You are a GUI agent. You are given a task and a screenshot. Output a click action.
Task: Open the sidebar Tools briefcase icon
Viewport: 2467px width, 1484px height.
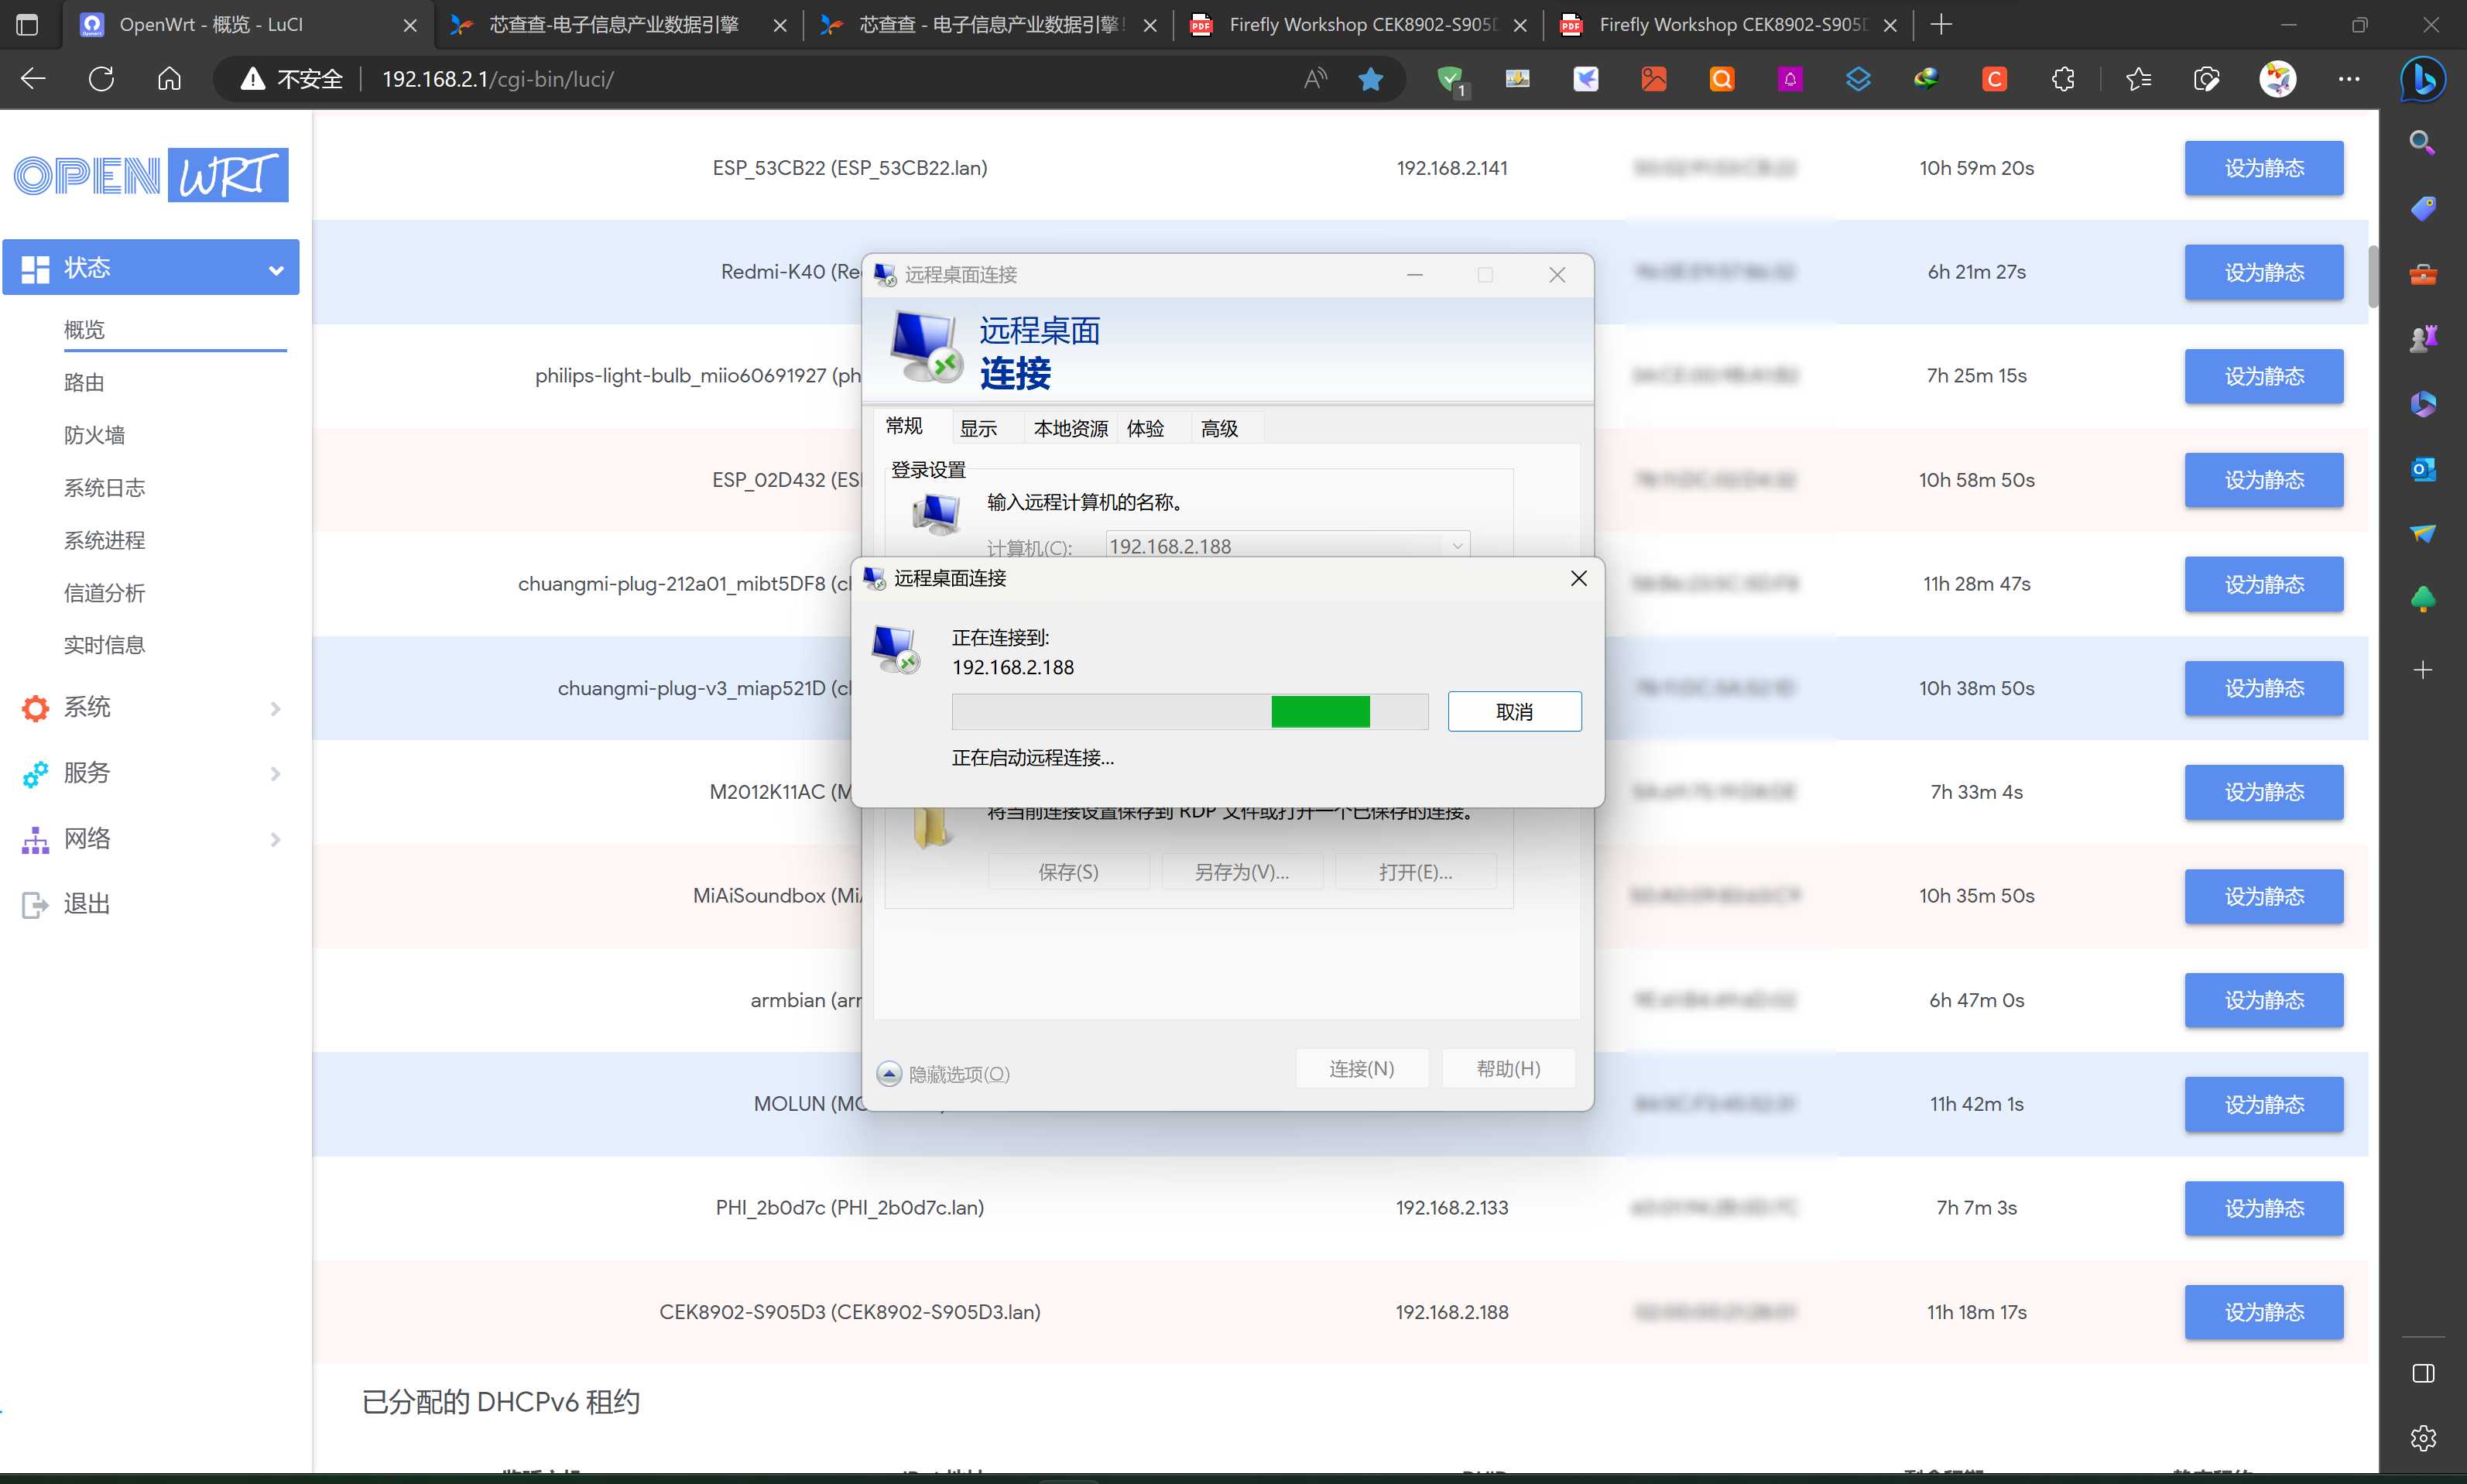point(2422,273)
